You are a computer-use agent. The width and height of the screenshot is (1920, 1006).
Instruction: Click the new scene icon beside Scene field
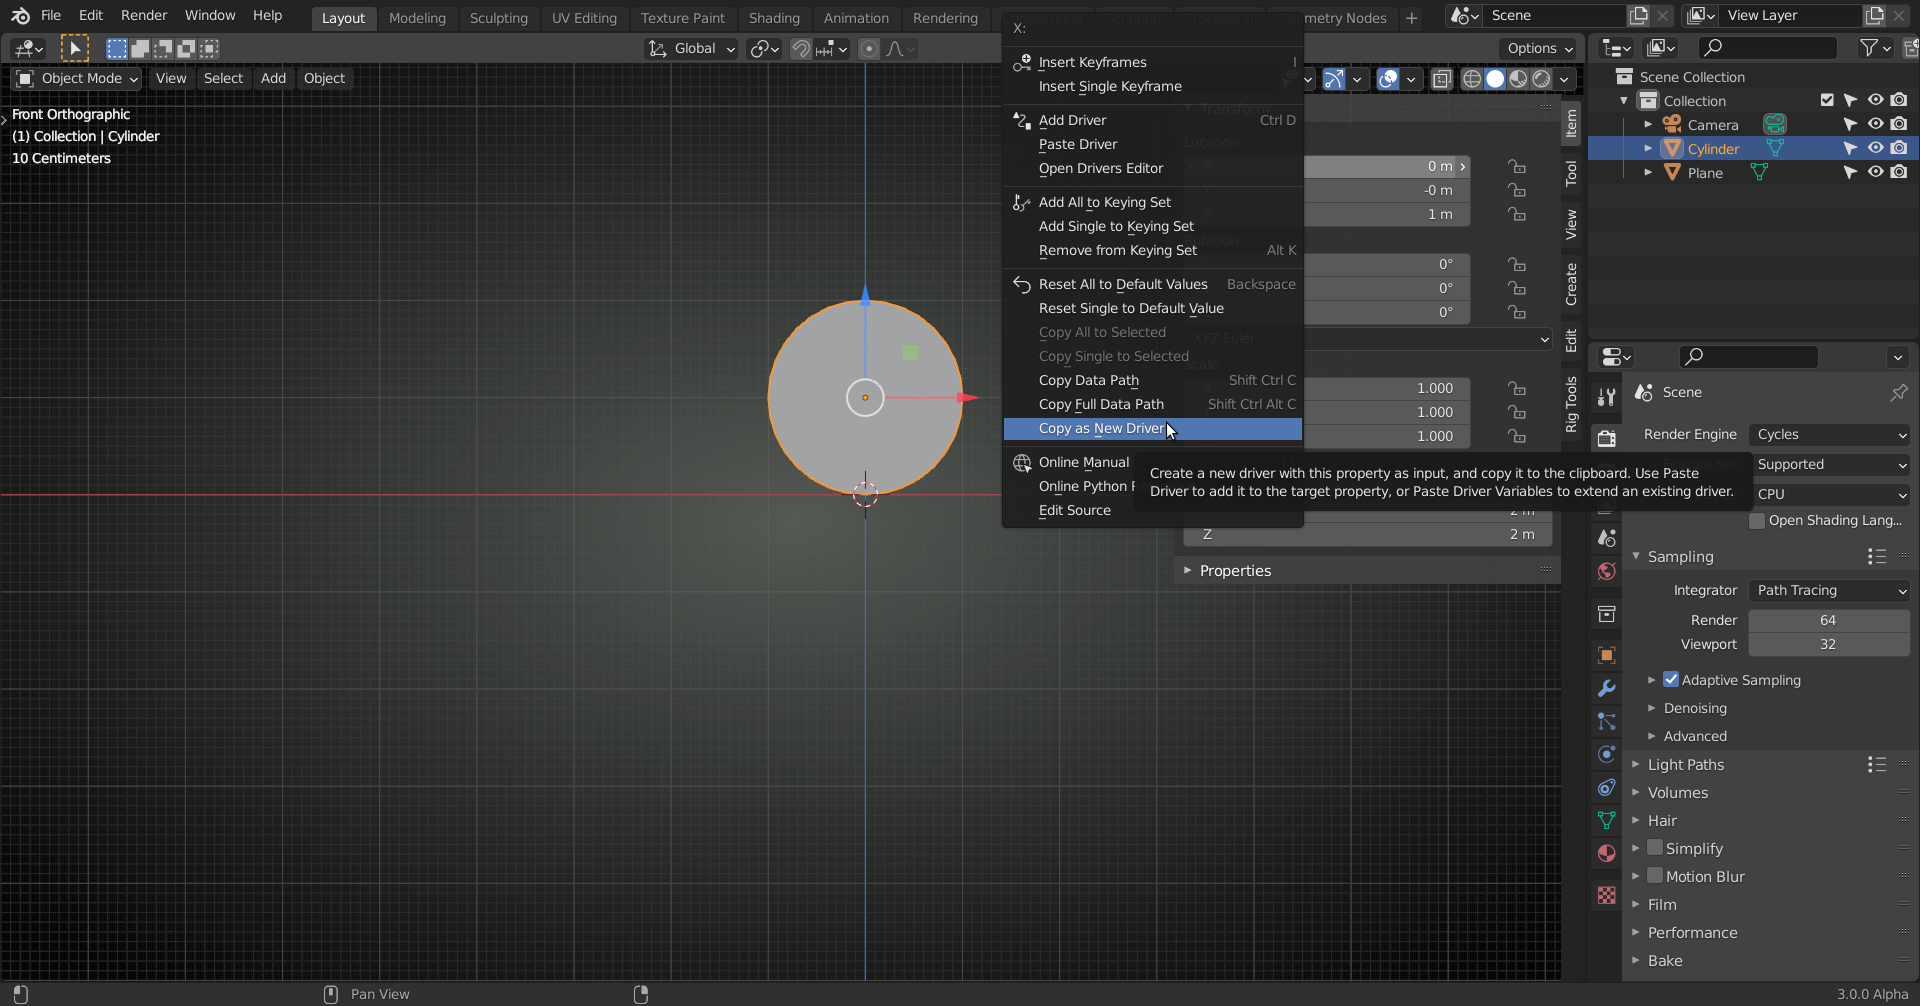1638,16
